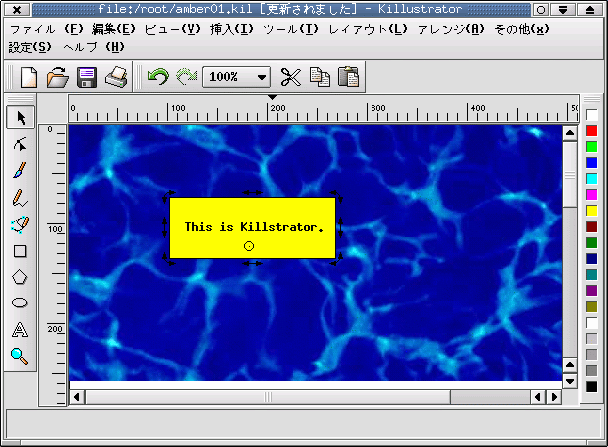
Task: Open the ツール(T) menu
Action: (x=291, y=29)
